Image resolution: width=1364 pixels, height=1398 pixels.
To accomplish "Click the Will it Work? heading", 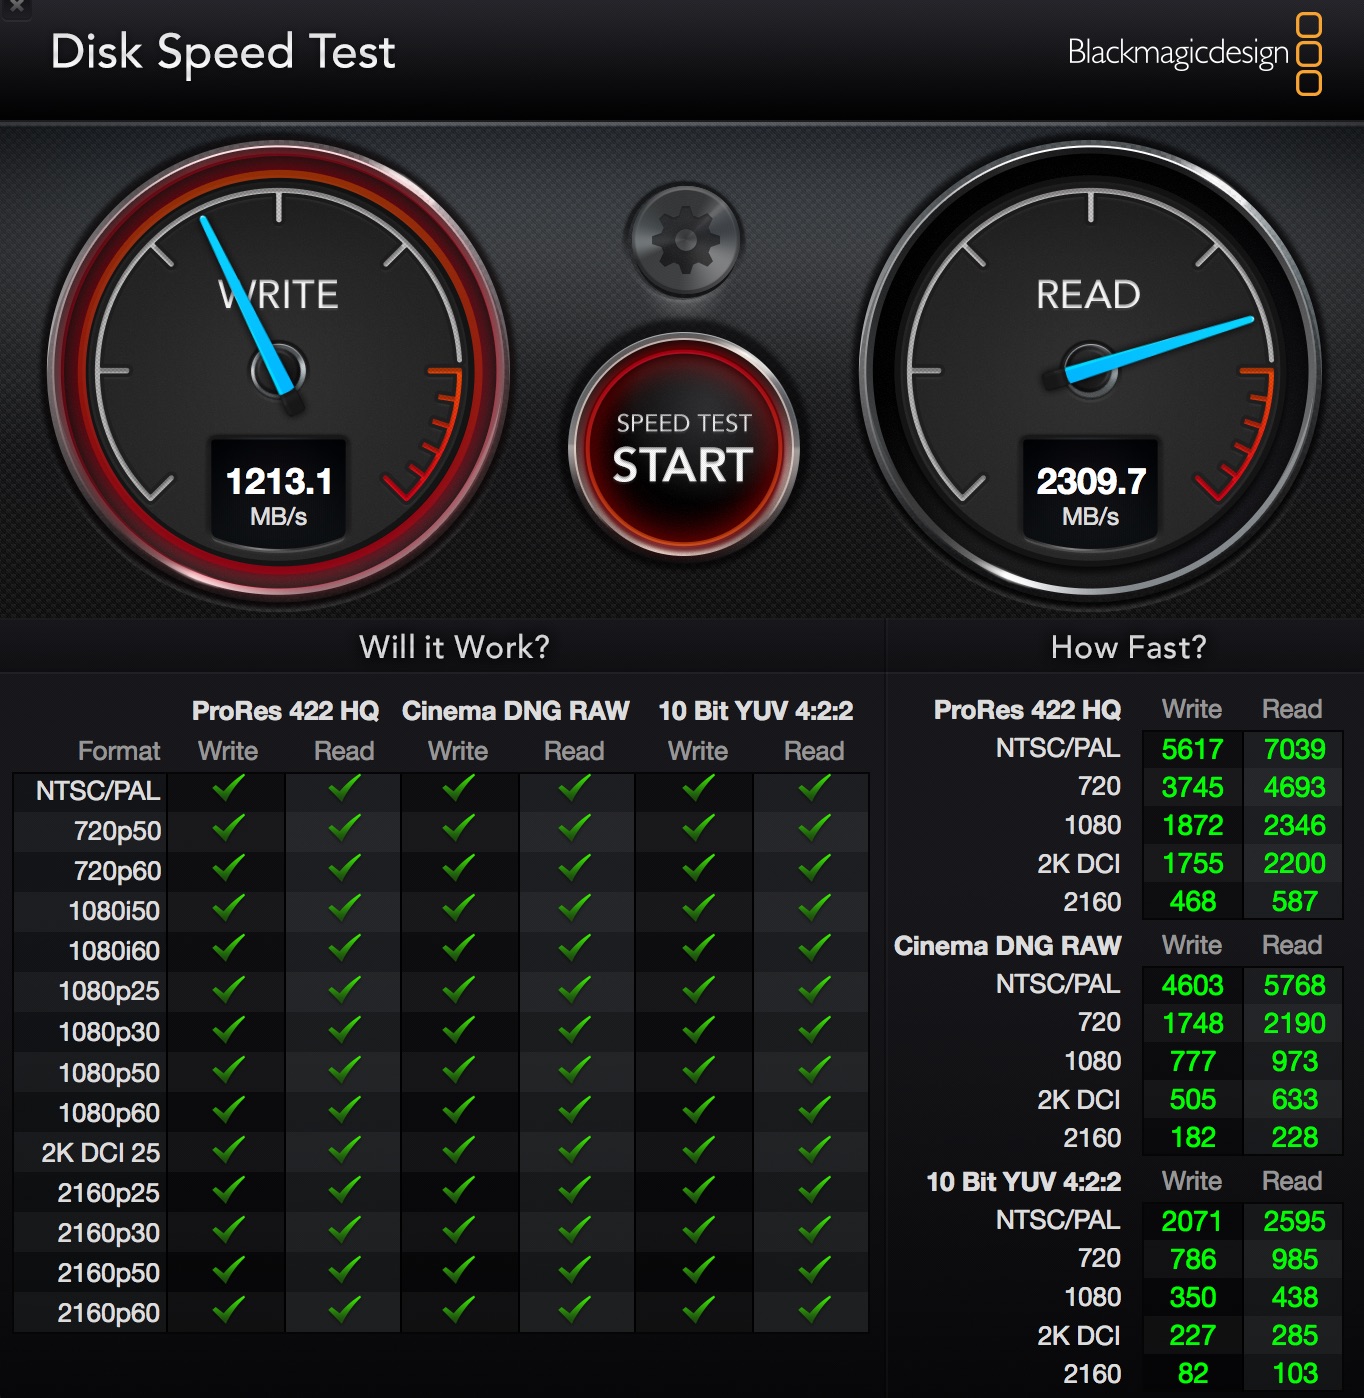I will tap(454, 647).
